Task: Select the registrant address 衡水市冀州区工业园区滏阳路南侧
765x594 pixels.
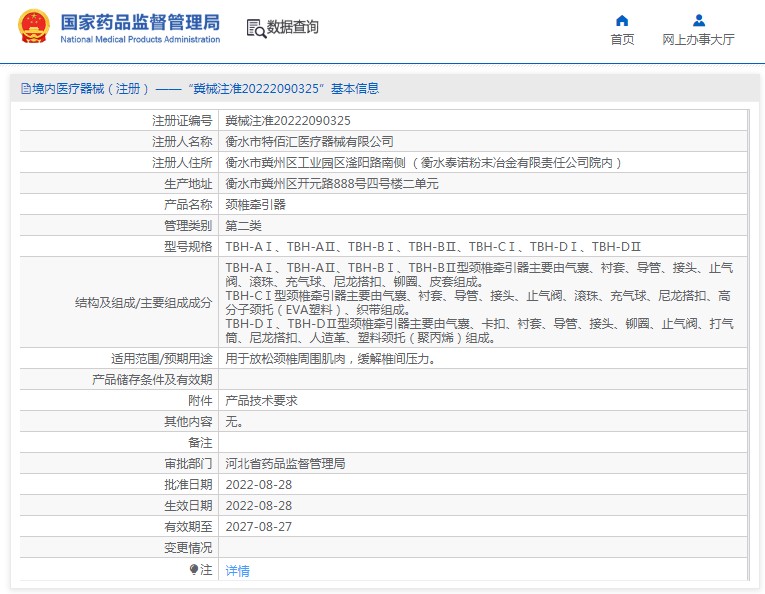Action: pos(315,162)
